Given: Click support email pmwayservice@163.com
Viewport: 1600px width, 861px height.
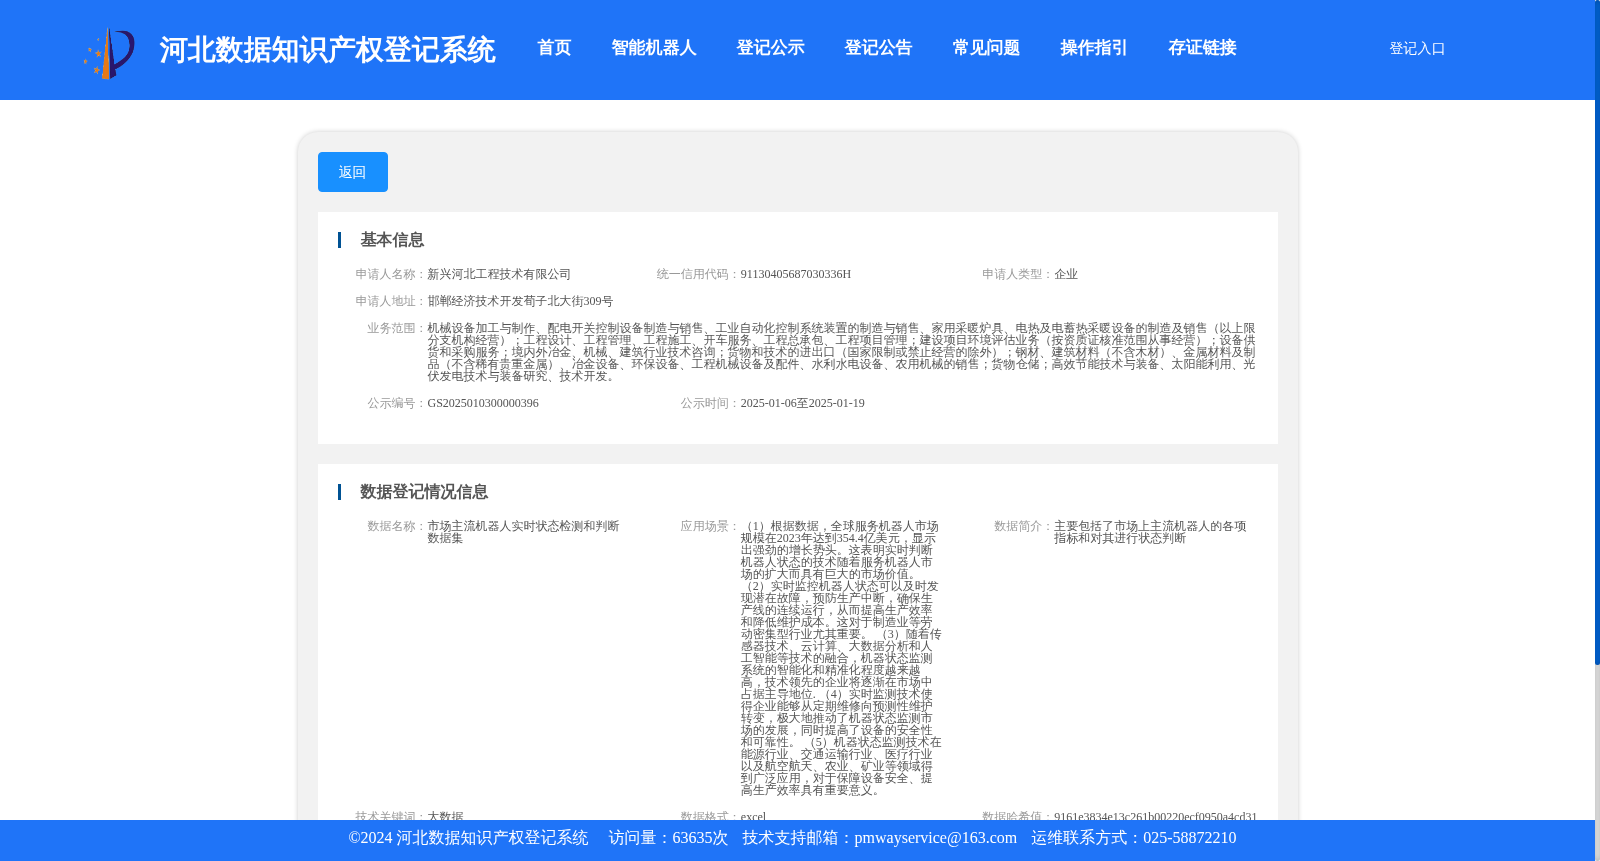Looking at the screenshot, I should click(x=936, y=838).
